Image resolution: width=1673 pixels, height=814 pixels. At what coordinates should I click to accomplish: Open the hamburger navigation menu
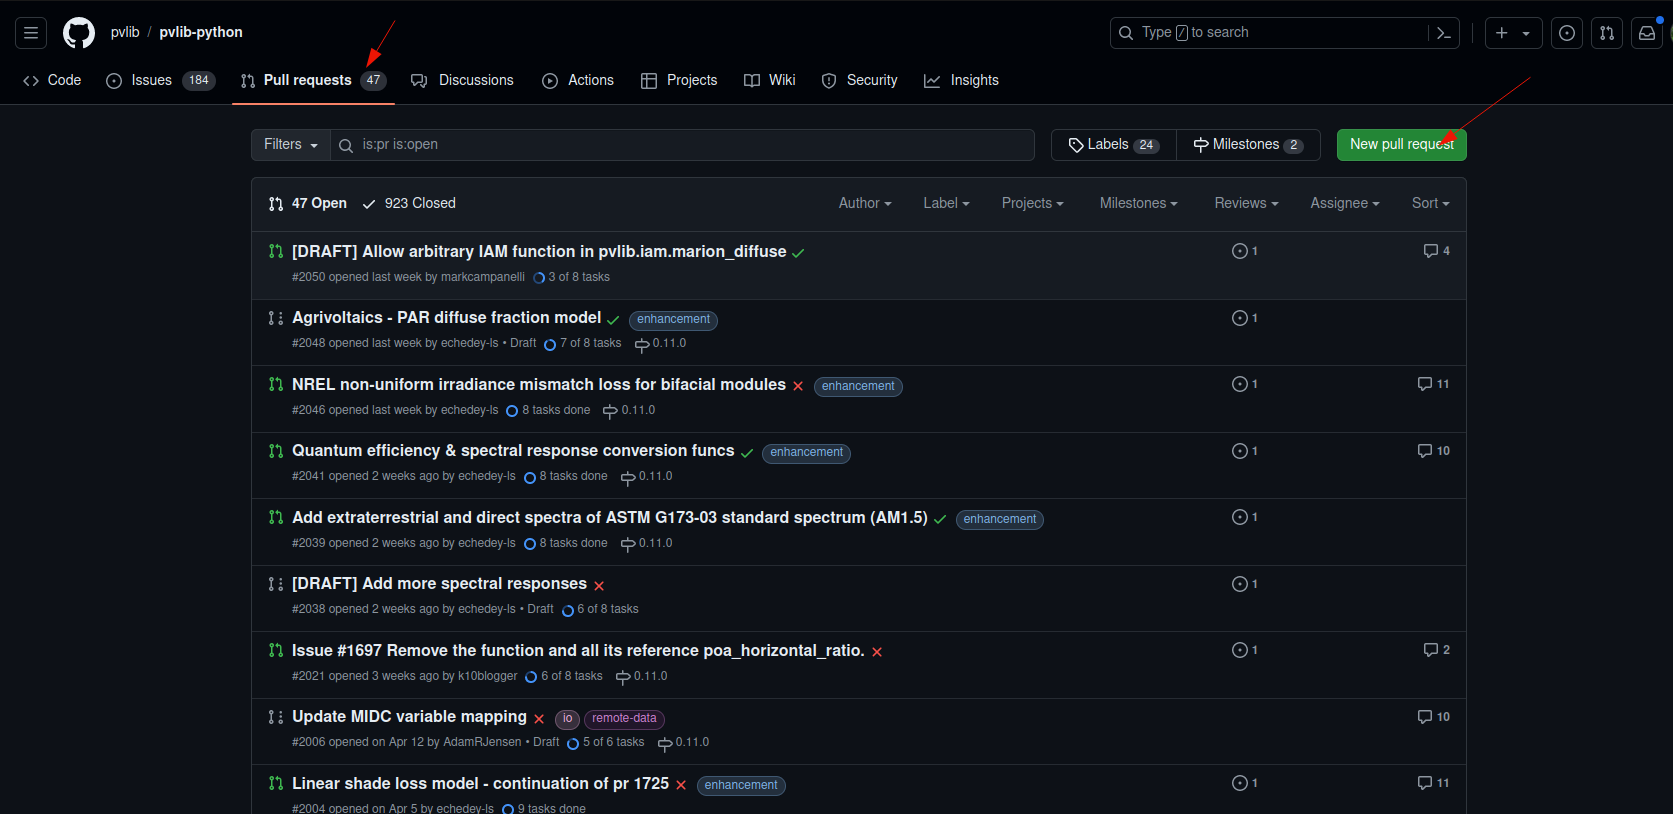pyautogui.click(x=31, y=33)
